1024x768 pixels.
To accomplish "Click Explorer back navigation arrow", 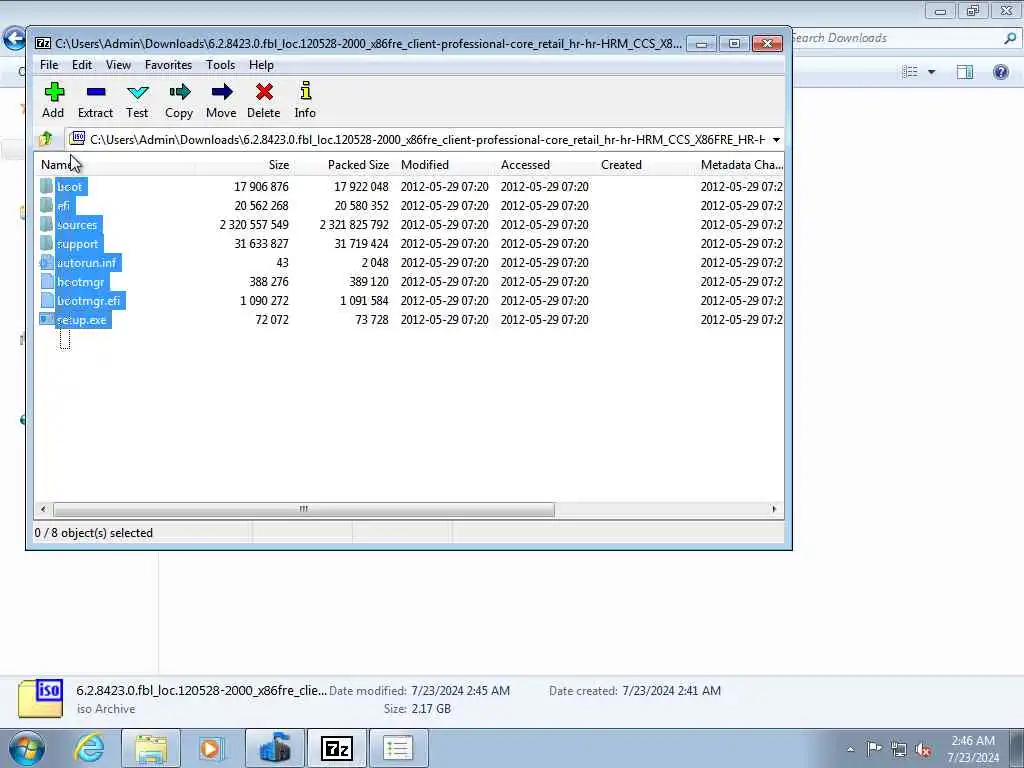I will (x=14, y=38).
